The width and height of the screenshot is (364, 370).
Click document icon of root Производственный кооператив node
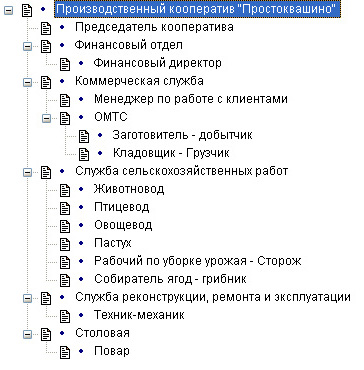27,11
